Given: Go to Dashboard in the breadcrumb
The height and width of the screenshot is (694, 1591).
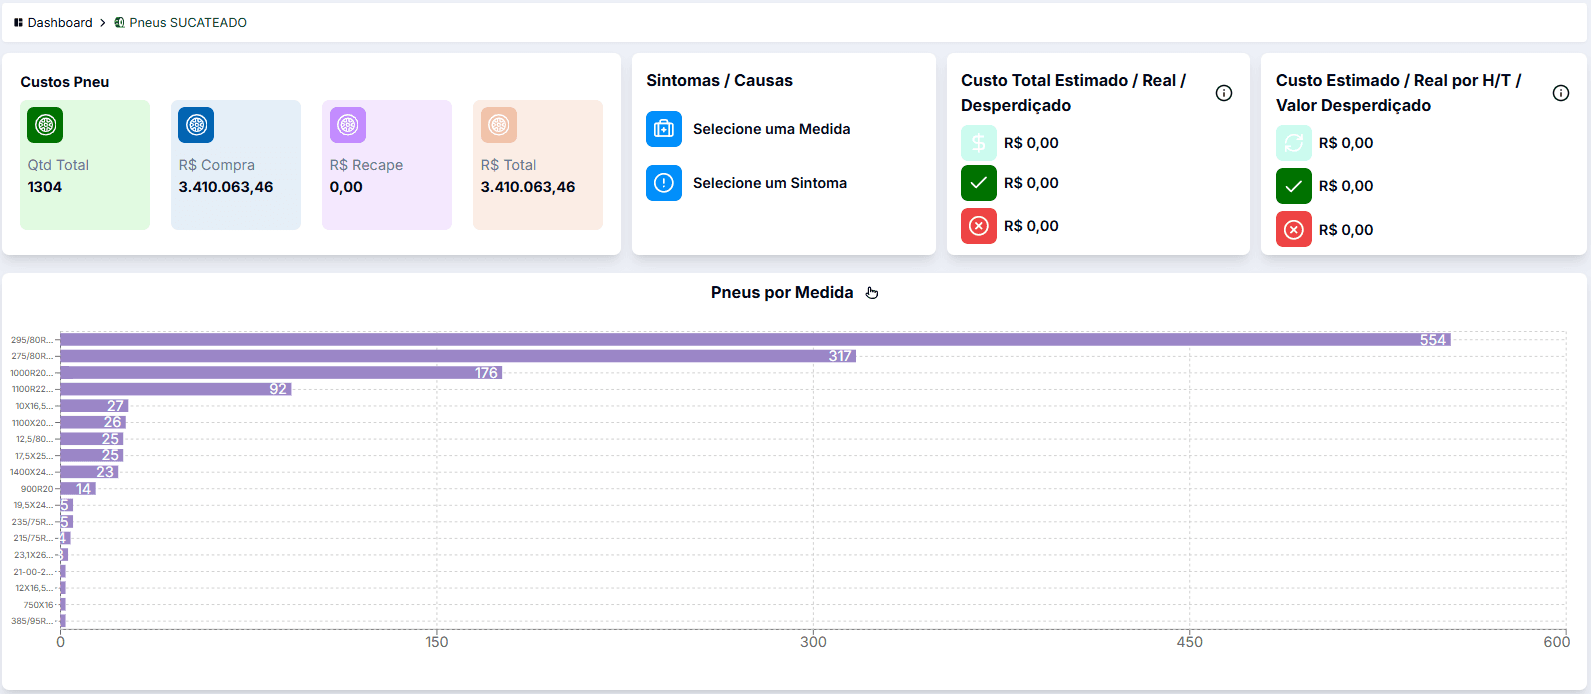Looking at the screenshot, I should [x=60, y=22].
